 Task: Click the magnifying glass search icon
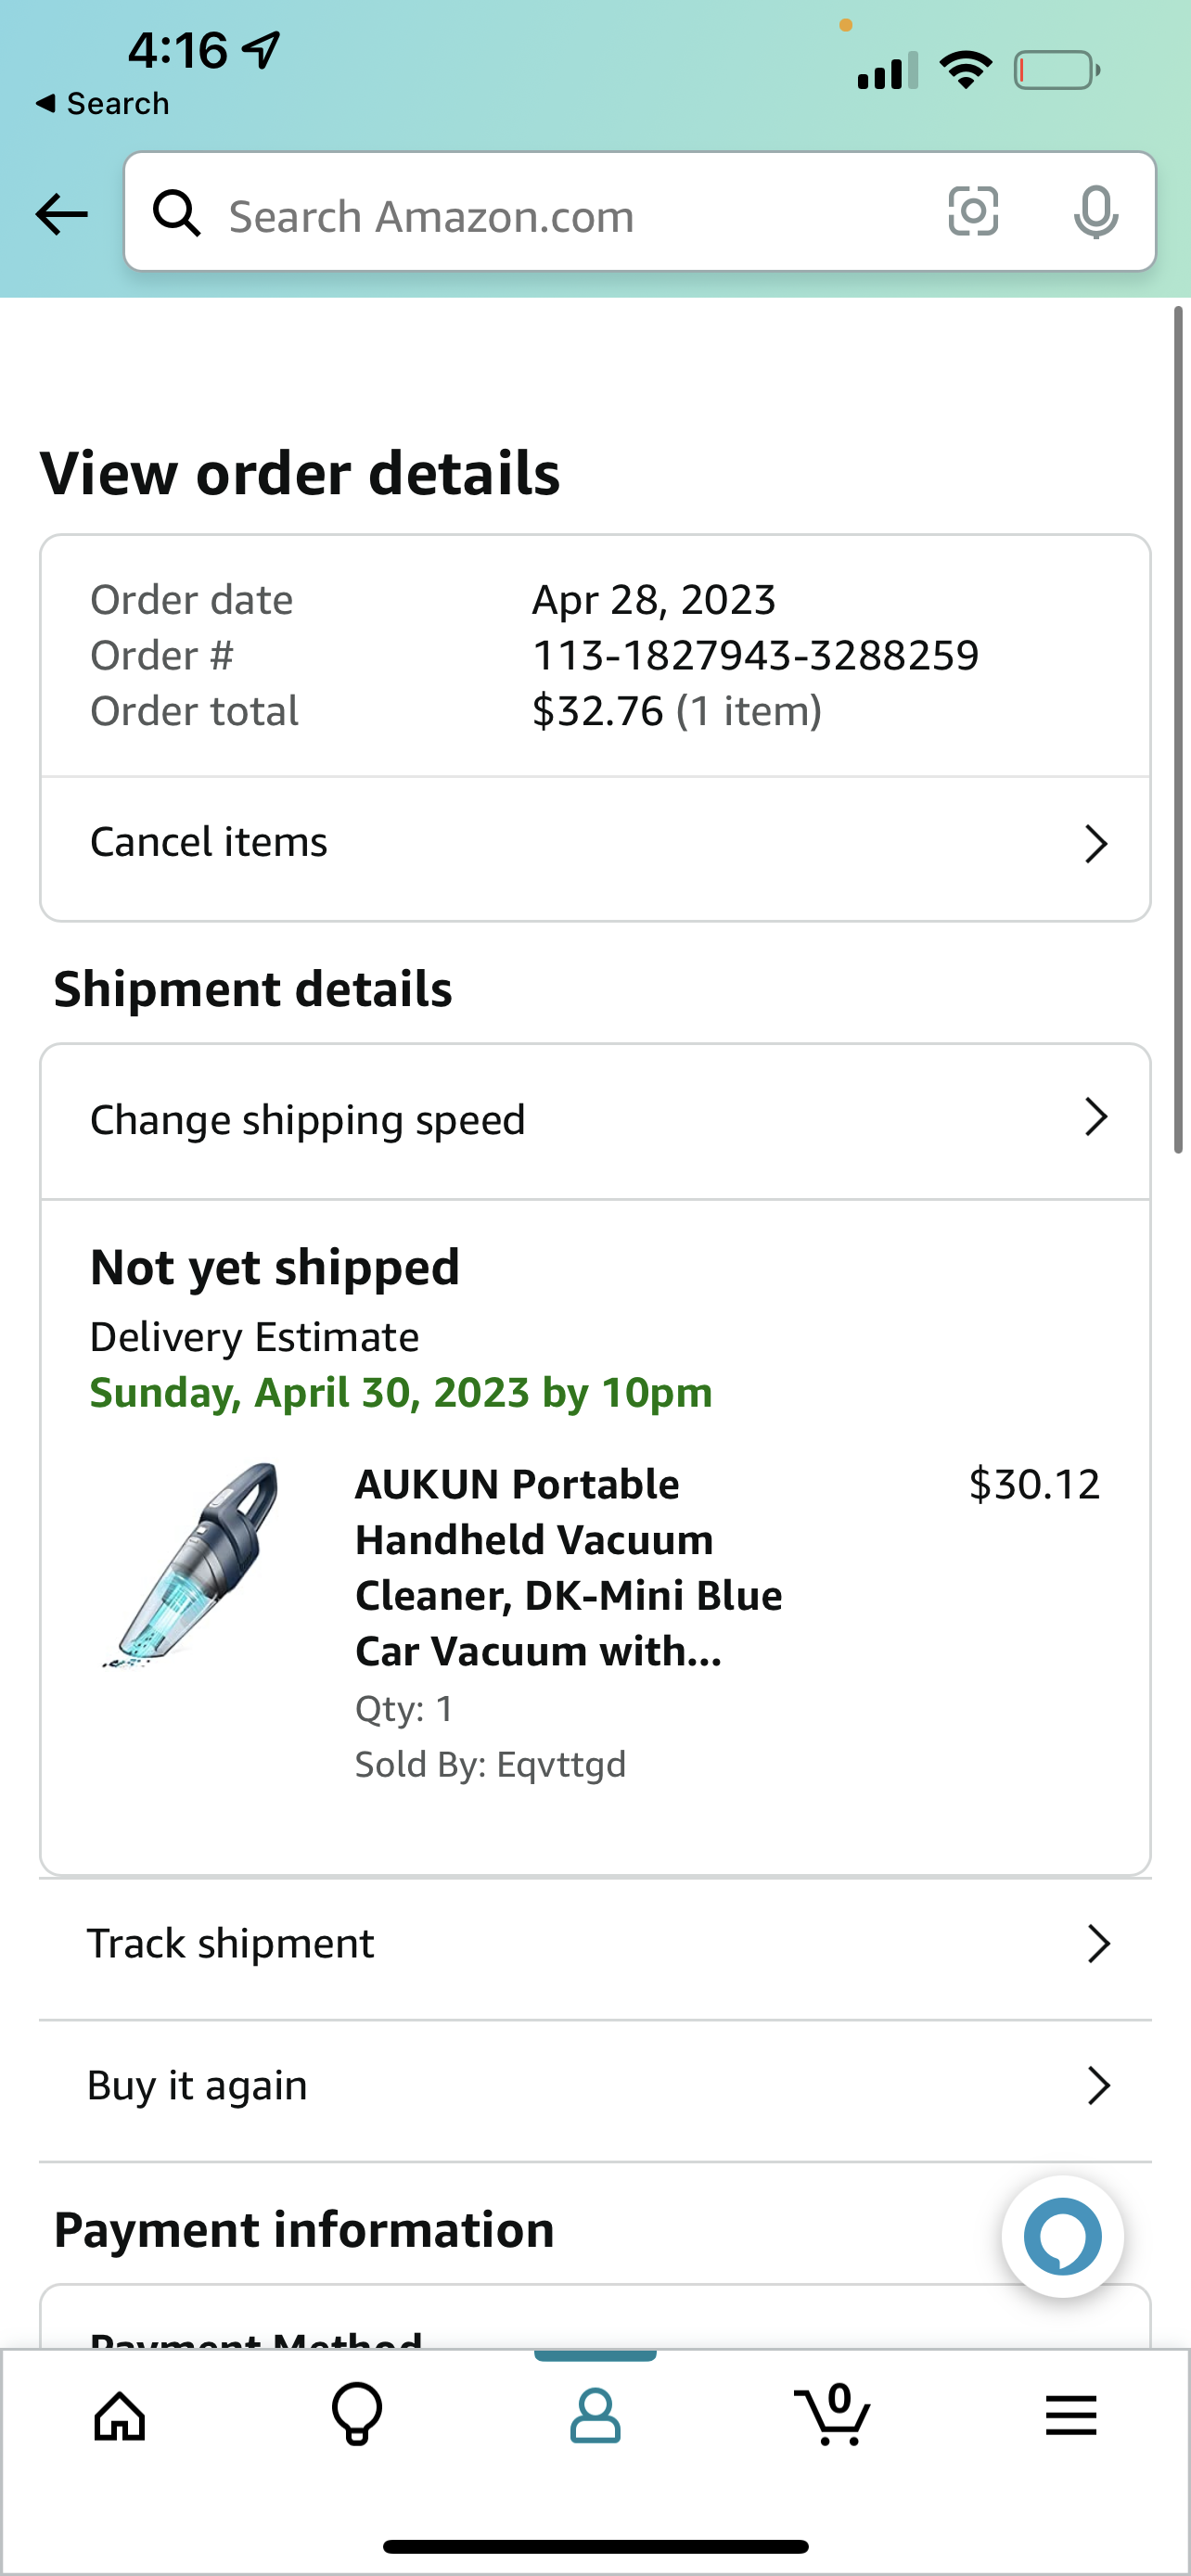(177, 213)
